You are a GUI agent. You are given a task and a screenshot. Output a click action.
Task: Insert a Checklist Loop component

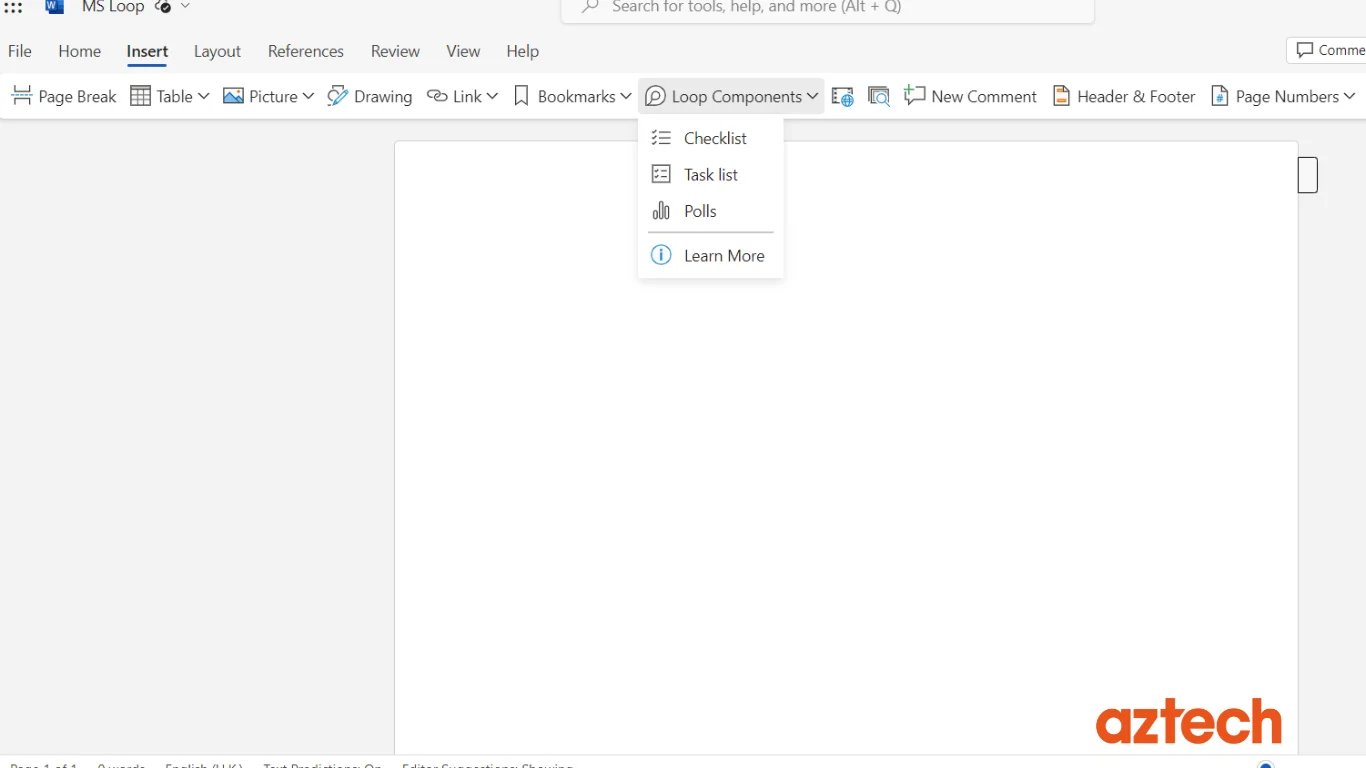click(713, 138)
